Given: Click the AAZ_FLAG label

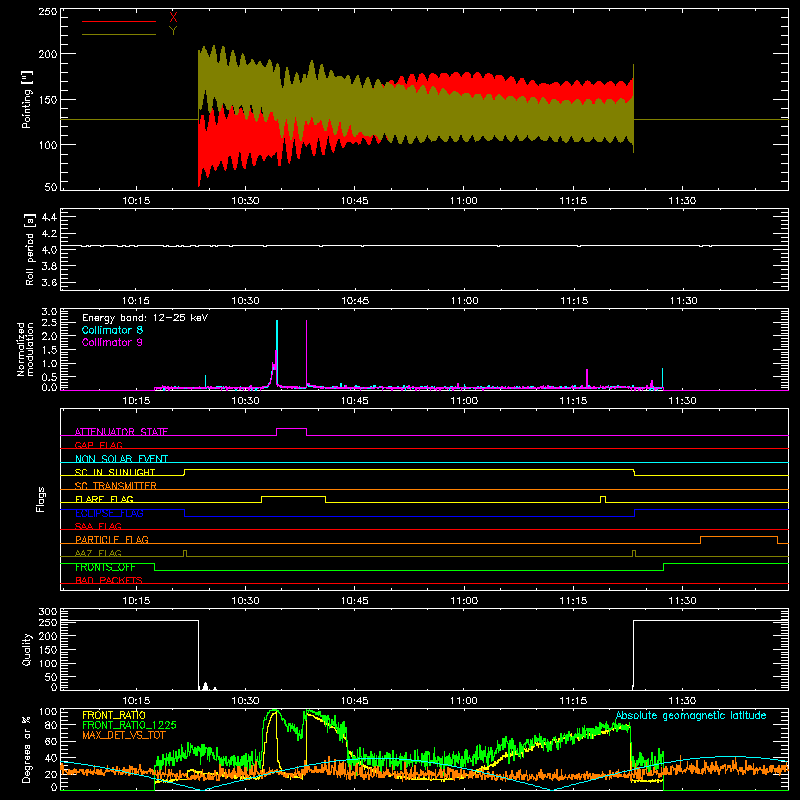Looking at the screenshot, I should [x=98, y=553].
